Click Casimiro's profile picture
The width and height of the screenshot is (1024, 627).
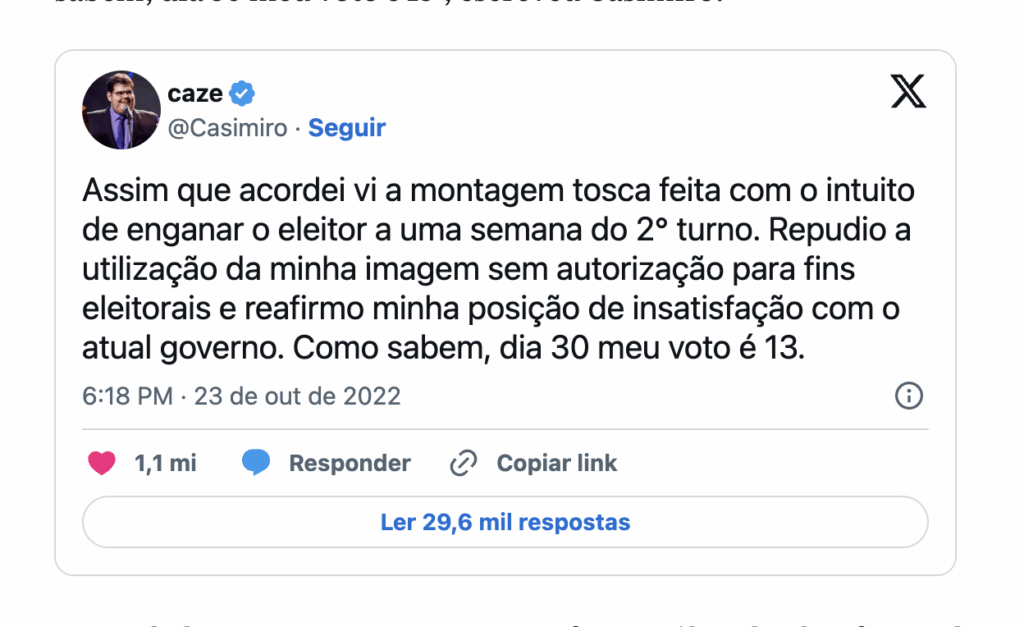[121, 110]
